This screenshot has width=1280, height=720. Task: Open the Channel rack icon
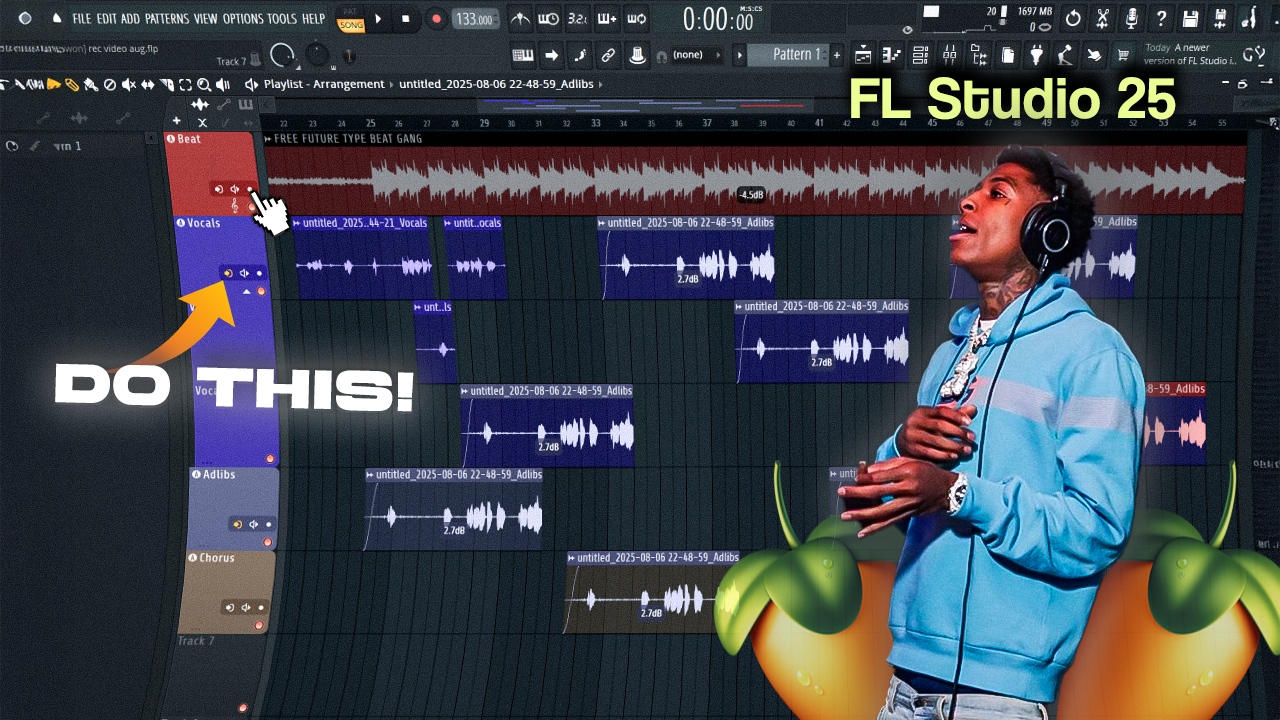(x=921, y=55)
